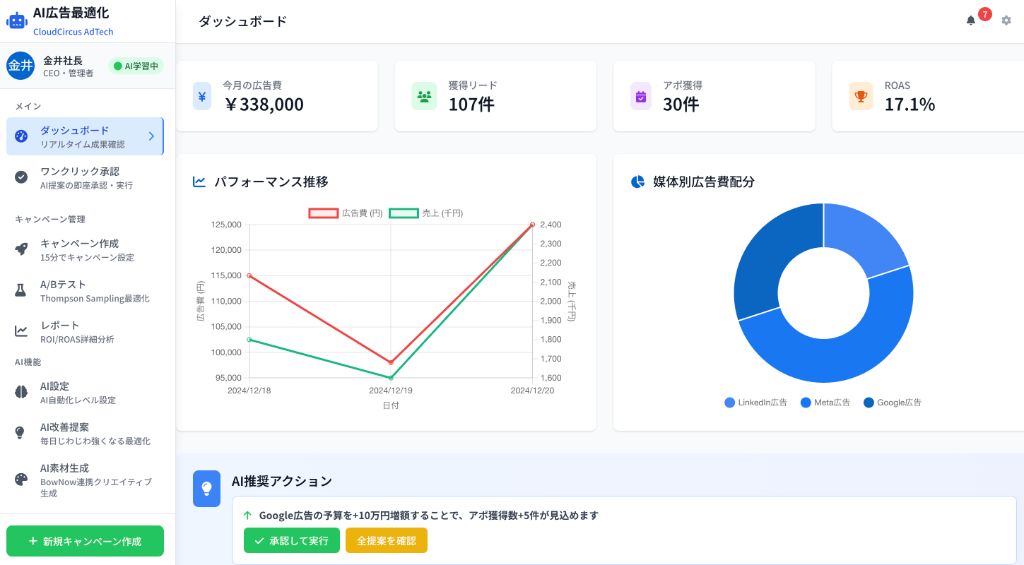Click the AI設定 brain icon
1024x565 pixels.
(22, 392)
